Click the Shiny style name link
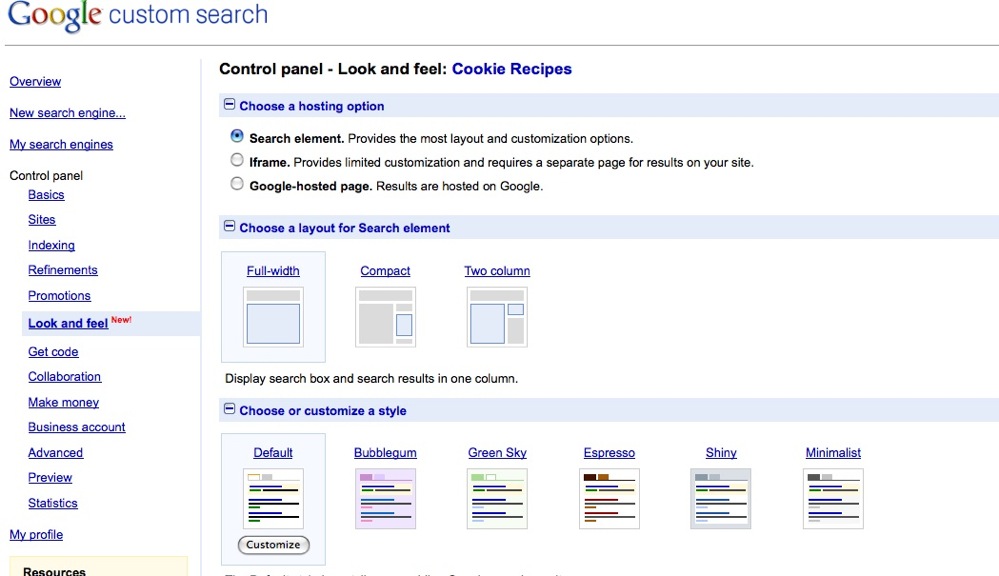Screen dimensions: 999x576 pos(721,453)
